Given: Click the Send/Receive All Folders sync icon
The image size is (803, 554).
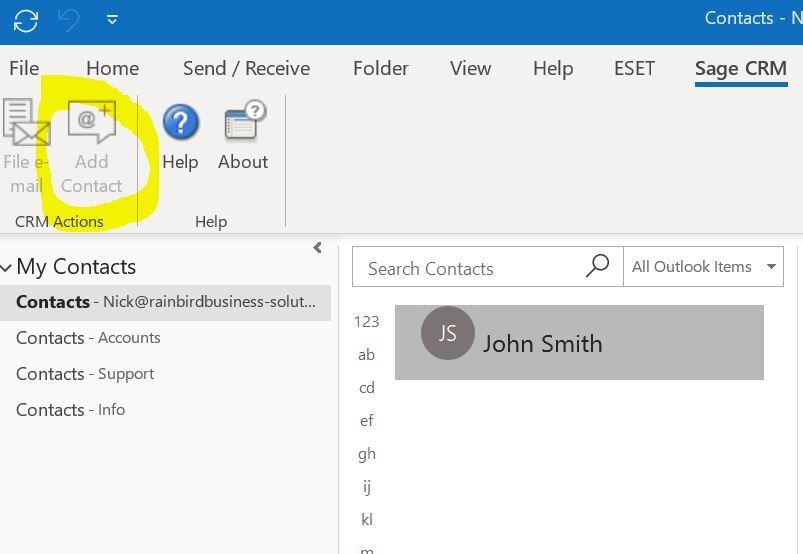Looking at the screenshot, I should tap(26, 20).
